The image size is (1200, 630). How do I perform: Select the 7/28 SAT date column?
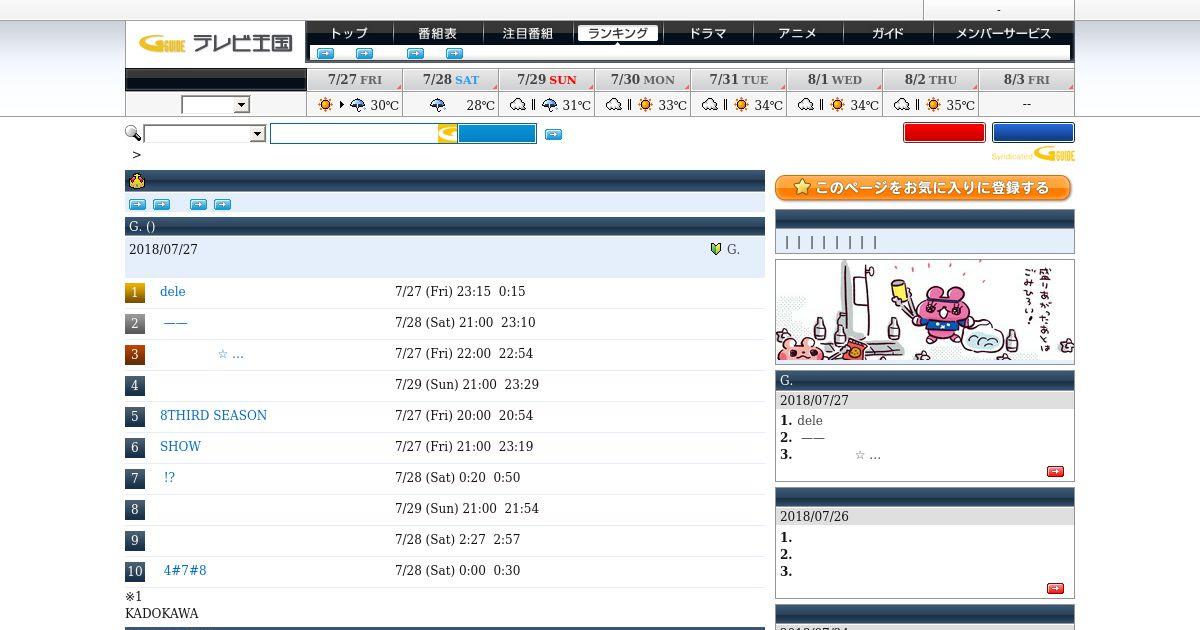450,79
